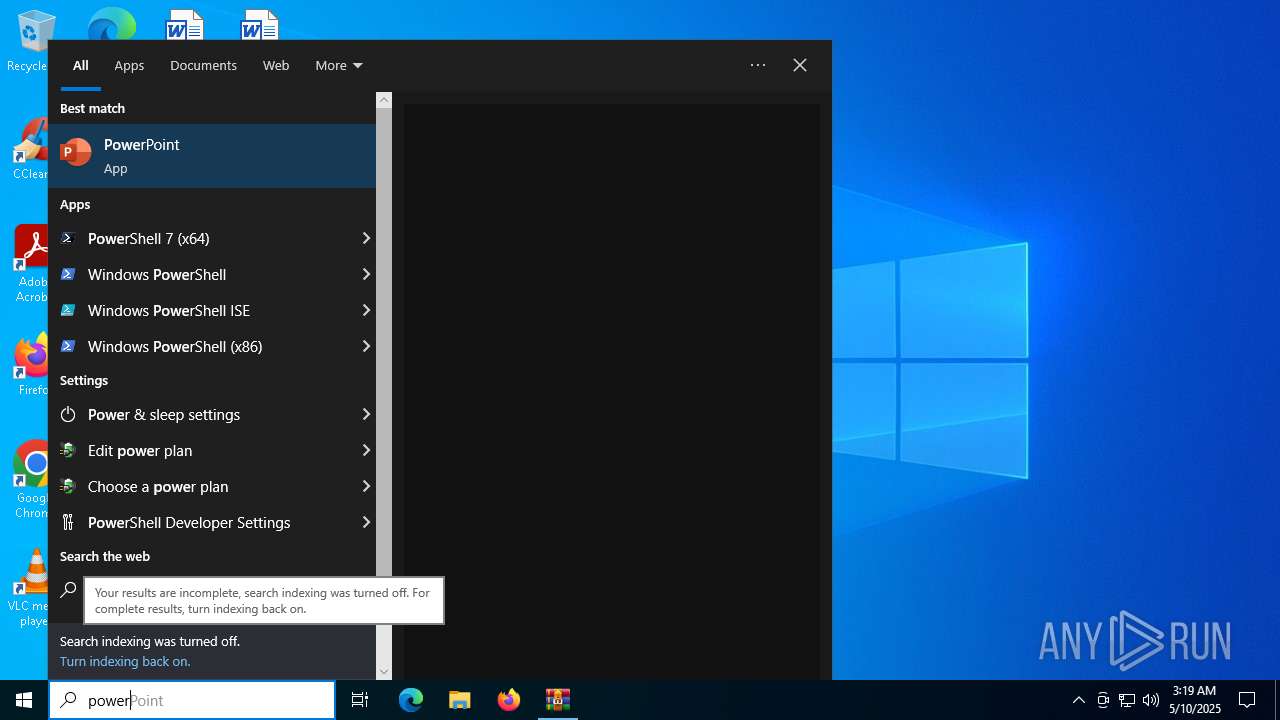Click the Windows PowerShell (x86) icon
This screenshot has height=720, width=1280.
coord(68,346)
